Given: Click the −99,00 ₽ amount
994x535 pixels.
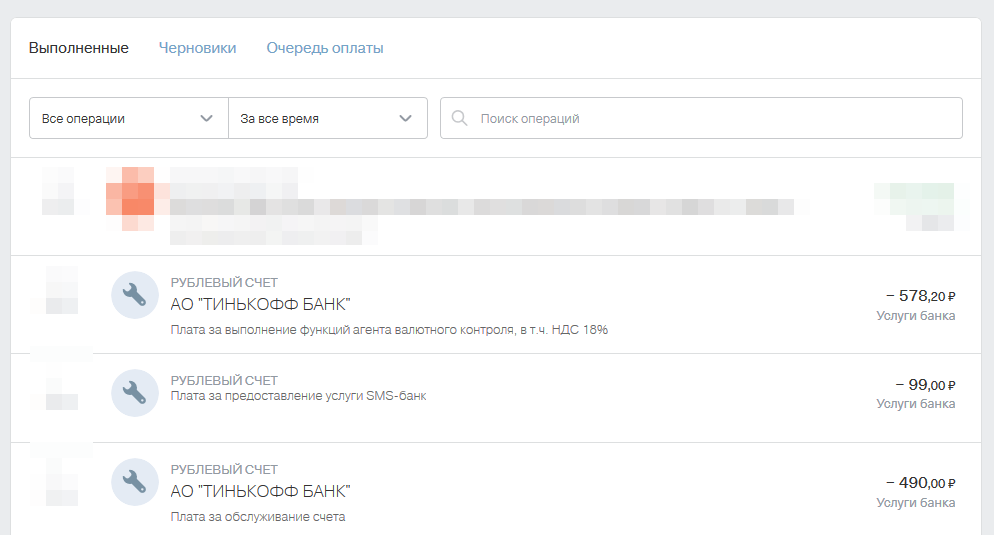Looking at the screenshot, I should coord(925,385).
